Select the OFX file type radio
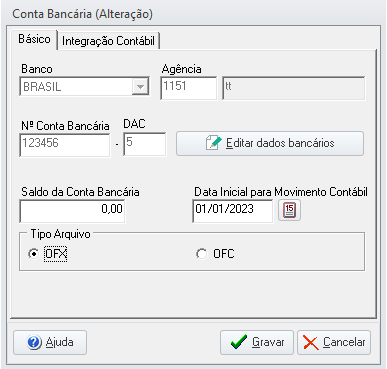The width and height of the screenshot is (387, 369). [x=33, y=254]
